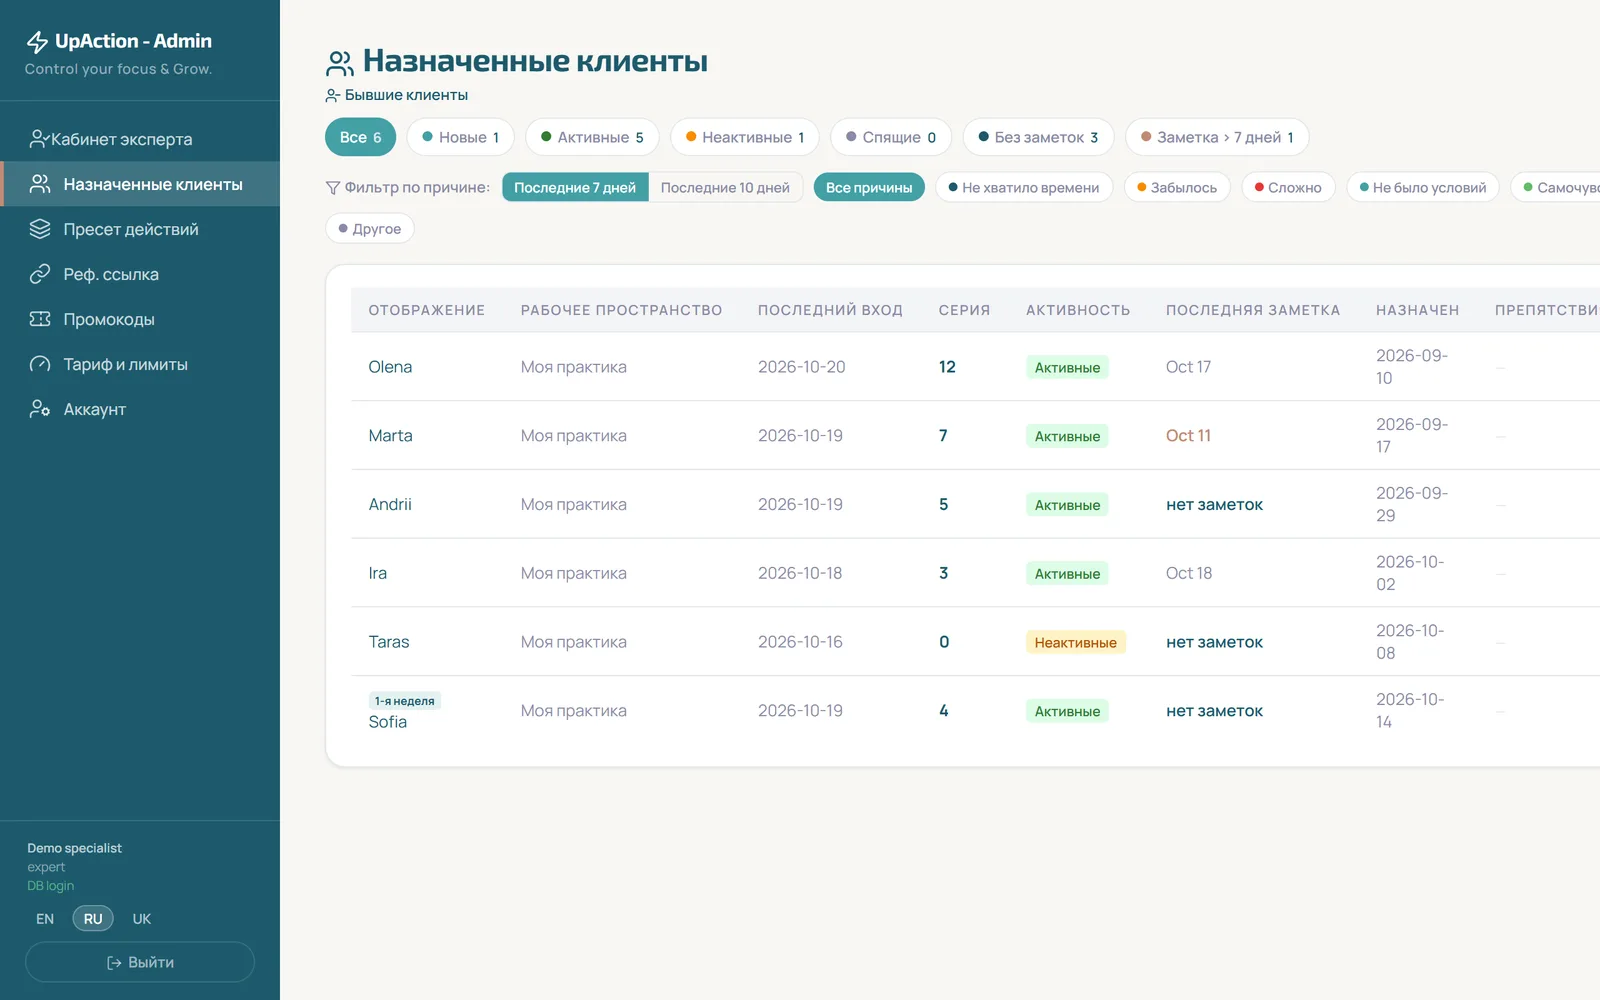Select the RU language option

(93, 919)
